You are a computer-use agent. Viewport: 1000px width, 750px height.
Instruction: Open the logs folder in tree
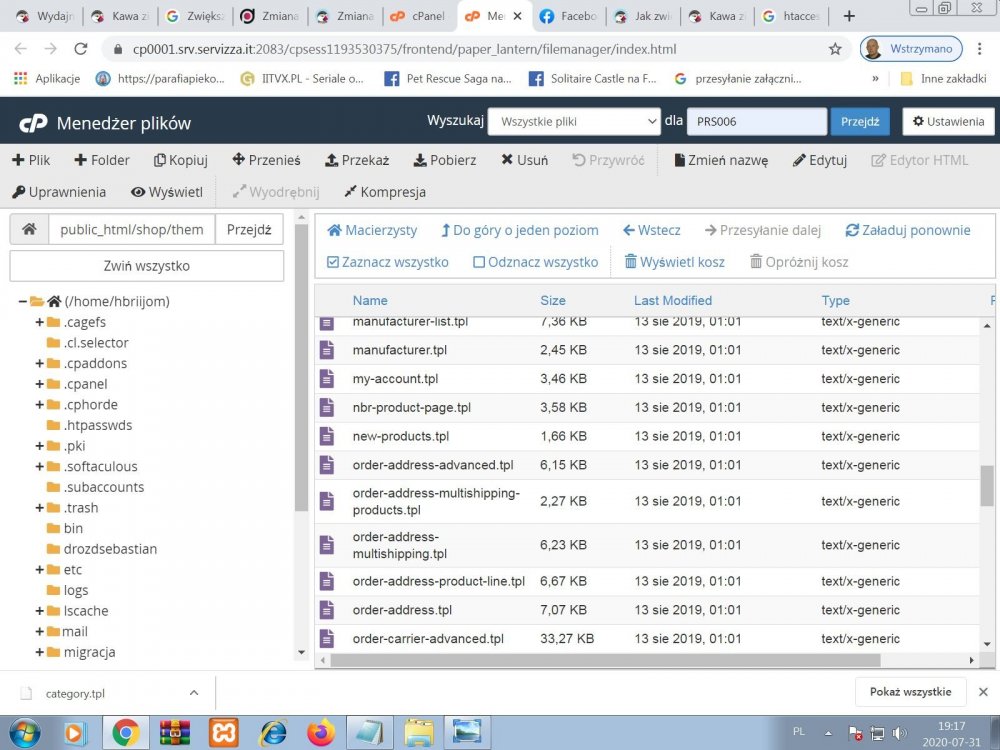coord(75,591)
